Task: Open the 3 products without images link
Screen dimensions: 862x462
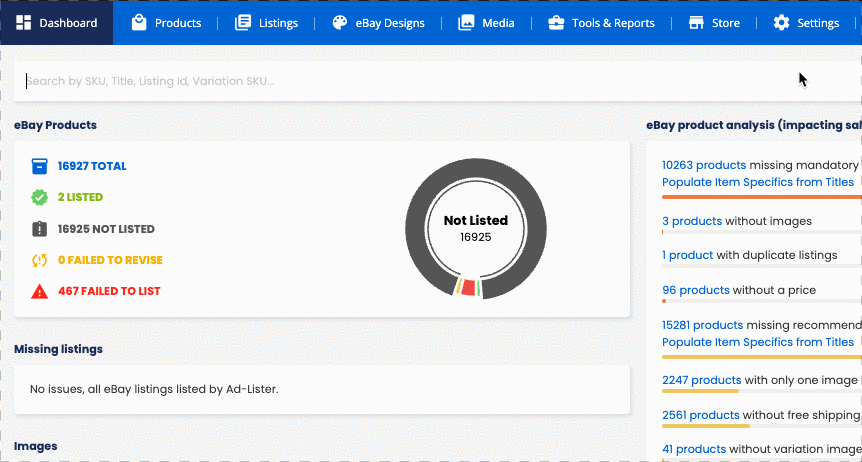Action: pyautogui.click(x=692, y=221)
